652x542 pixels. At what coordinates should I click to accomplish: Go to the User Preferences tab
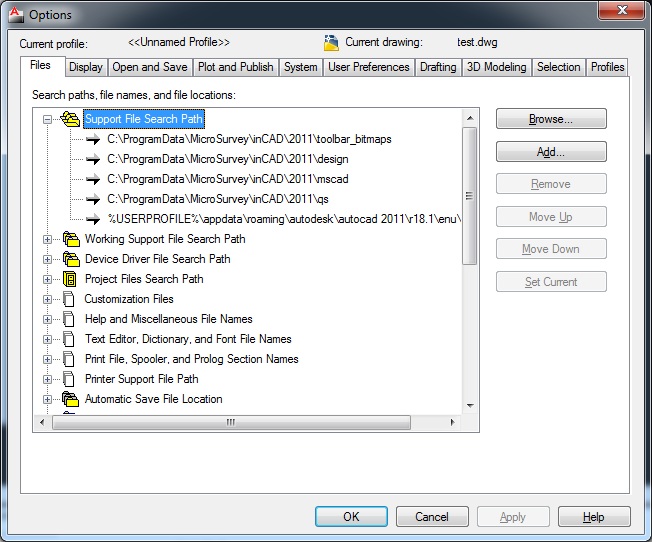click(369, 67)
